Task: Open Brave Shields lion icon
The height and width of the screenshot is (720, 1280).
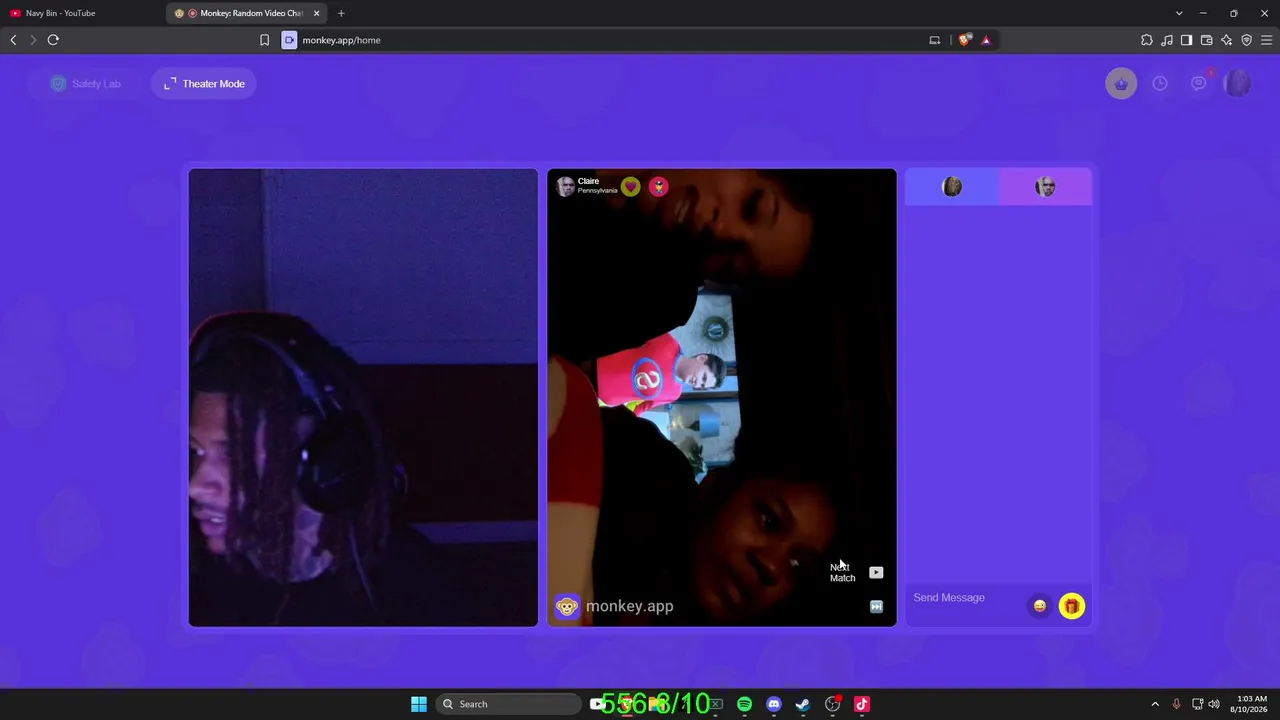Action: [964, 40]
